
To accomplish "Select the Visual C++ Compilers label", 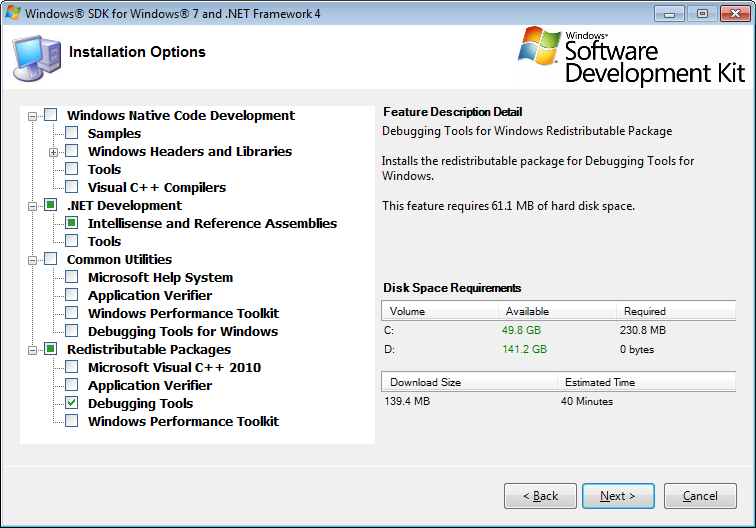I will coord(157,187).
